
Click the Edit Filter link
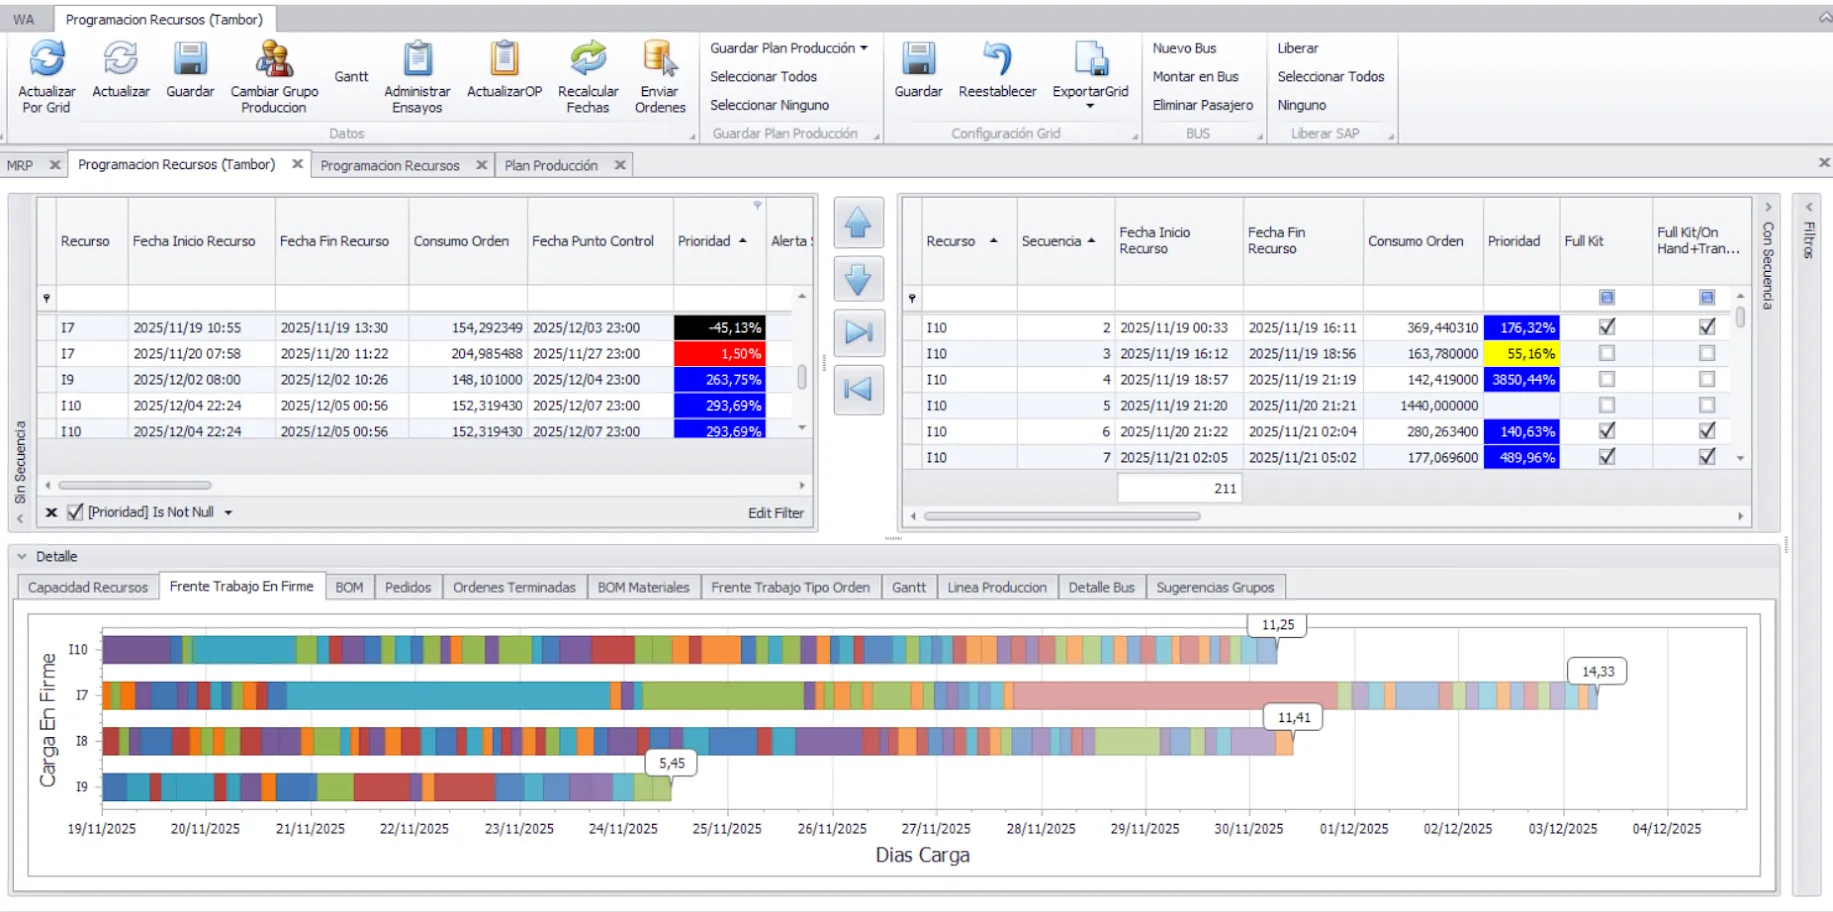pos(775,512)
